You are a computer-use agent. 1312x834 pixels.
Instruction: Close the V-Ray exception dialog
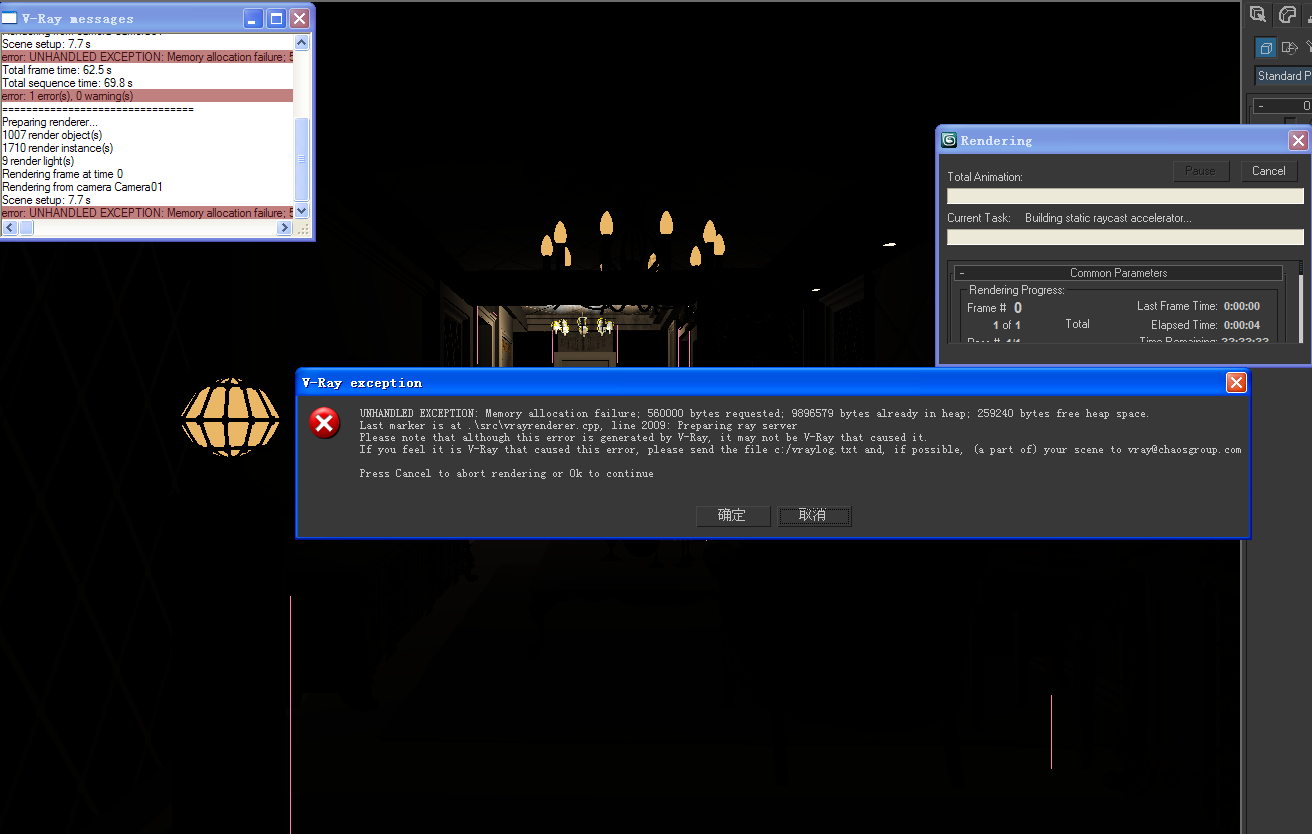click(x=1236, y=382)
